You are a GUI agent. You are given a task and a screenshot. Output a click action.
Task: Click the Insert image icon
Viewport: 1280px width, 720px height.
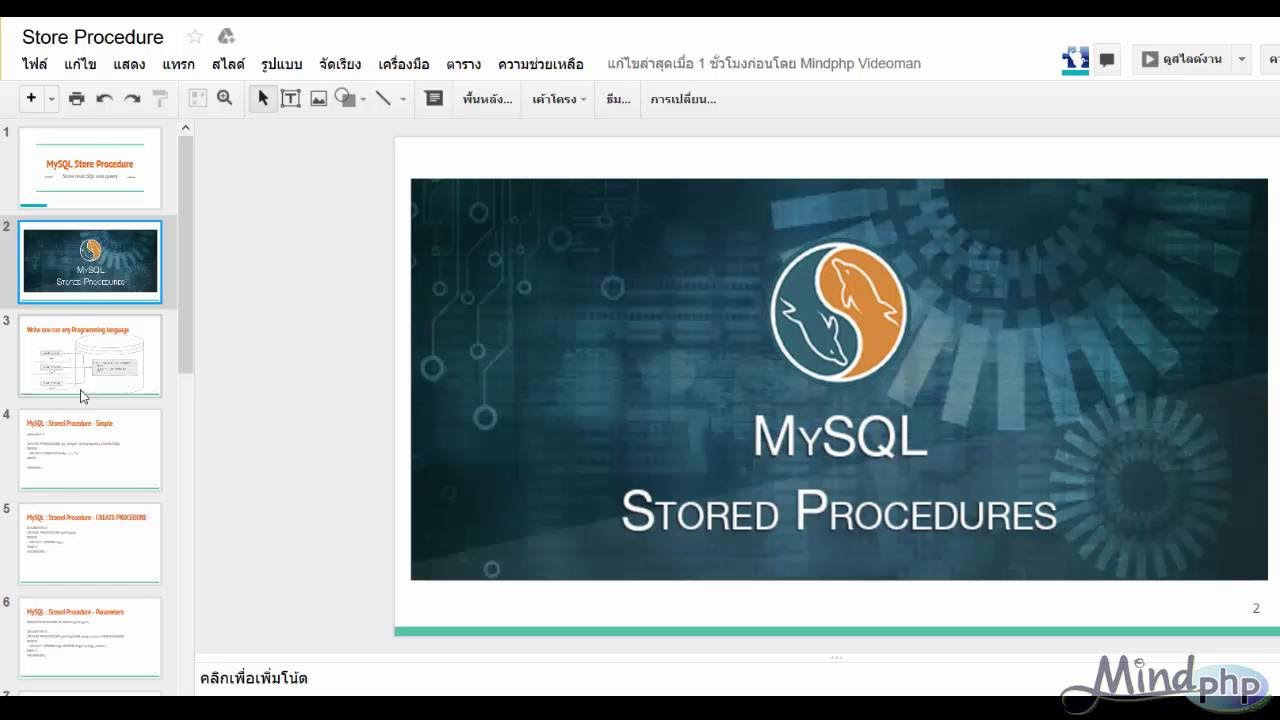(319, 98)
